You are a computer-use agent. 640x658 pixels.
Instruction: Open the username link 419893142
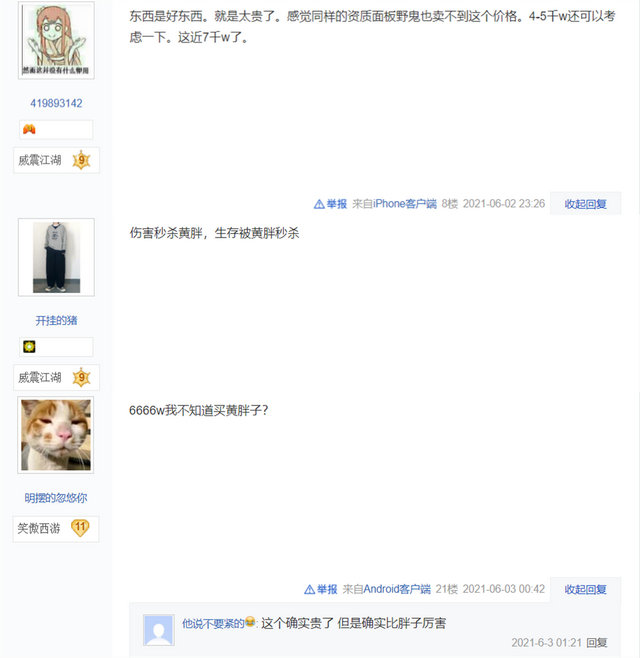point(56,103)
